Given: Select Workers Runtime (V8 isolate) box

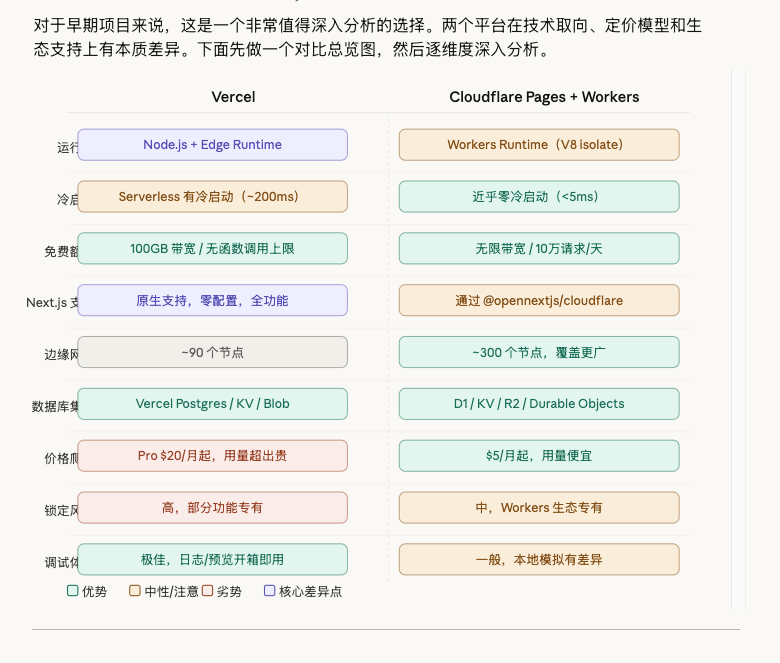Looking at the screenshot, I should (x=539, y=145).
